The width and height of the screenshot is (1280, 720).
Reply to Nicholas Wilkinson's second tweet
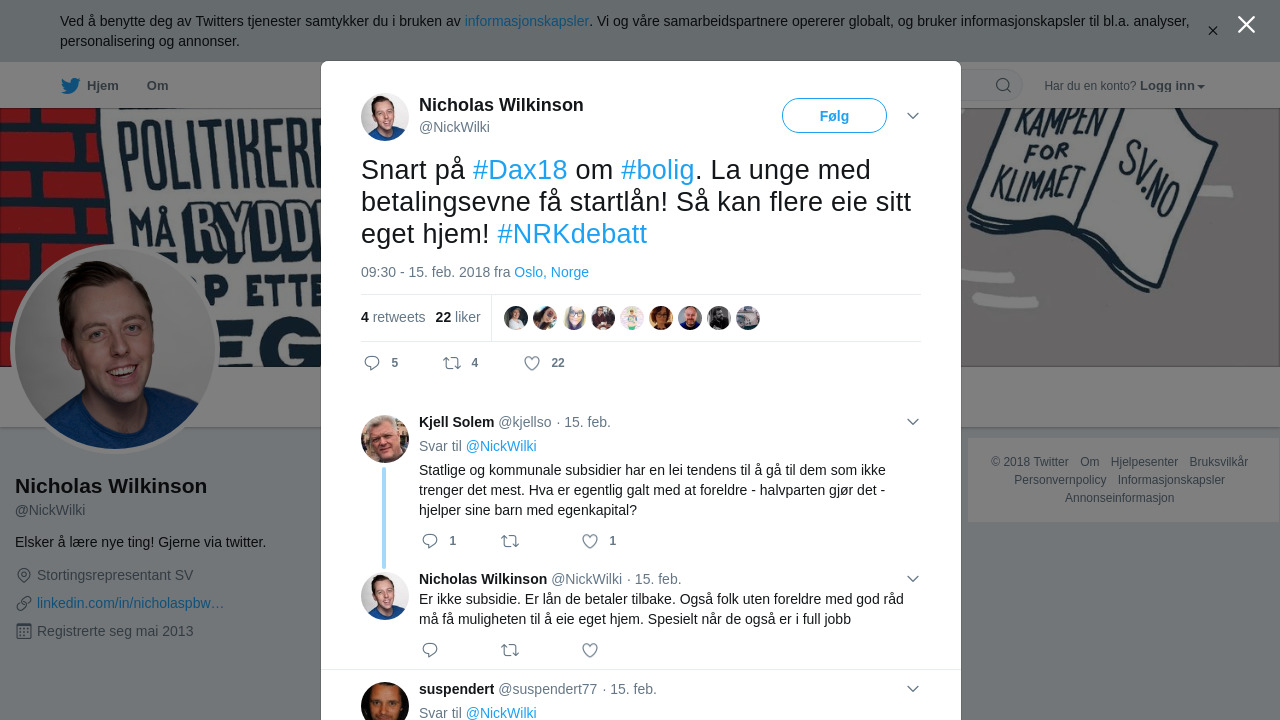(x=430, y=650)
